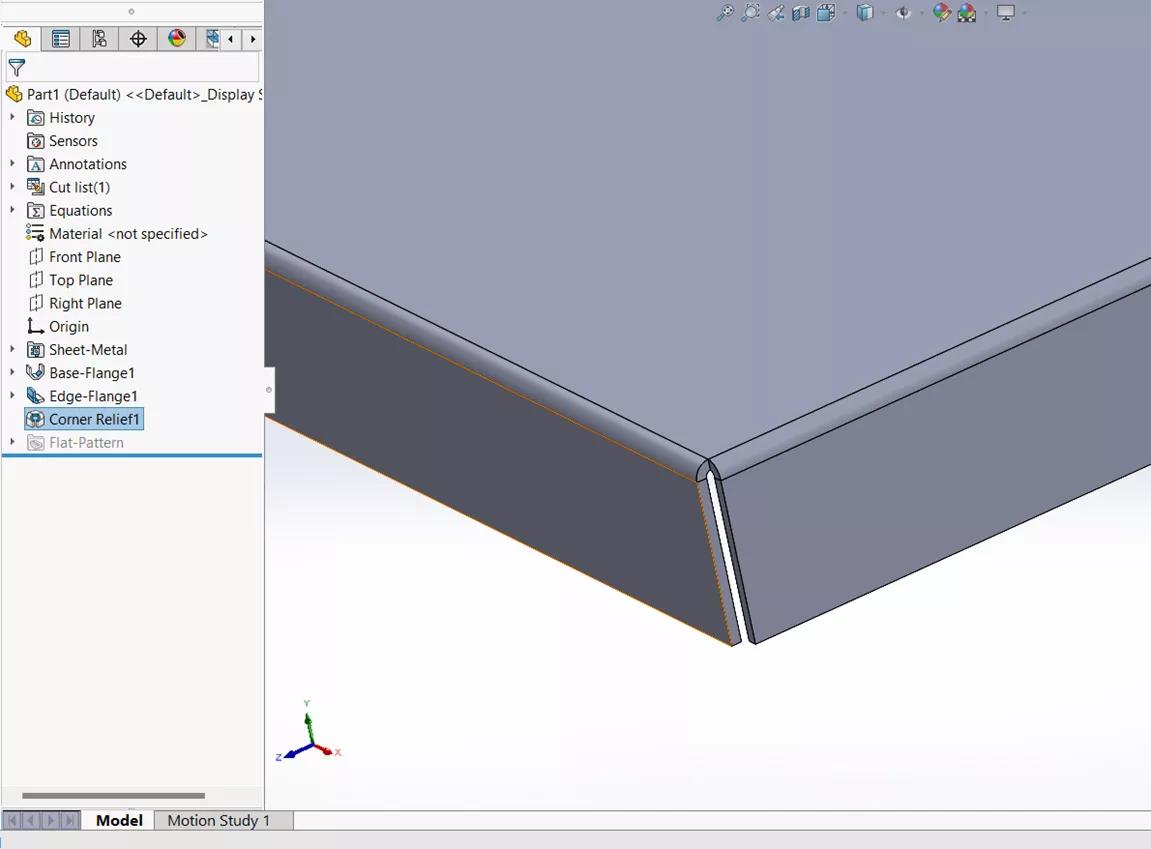Expand the Edge-Flange1 feature
This screenshot has height=849, width=1151.
pos(12,396)
